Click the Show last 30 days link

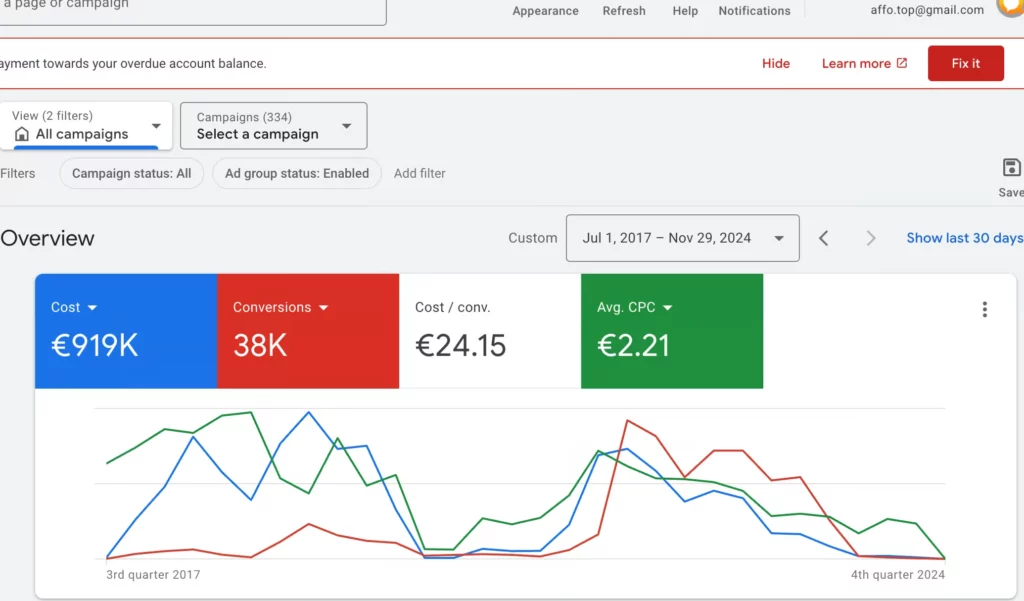coord(965,238)
